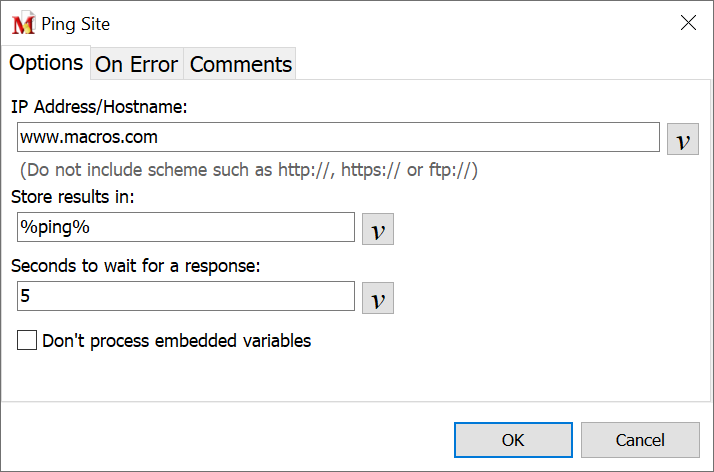This screenshot has height=472, width=714.
Task: Click the "Don't process embedded variables" label text
Action: (x=177, y=341)
